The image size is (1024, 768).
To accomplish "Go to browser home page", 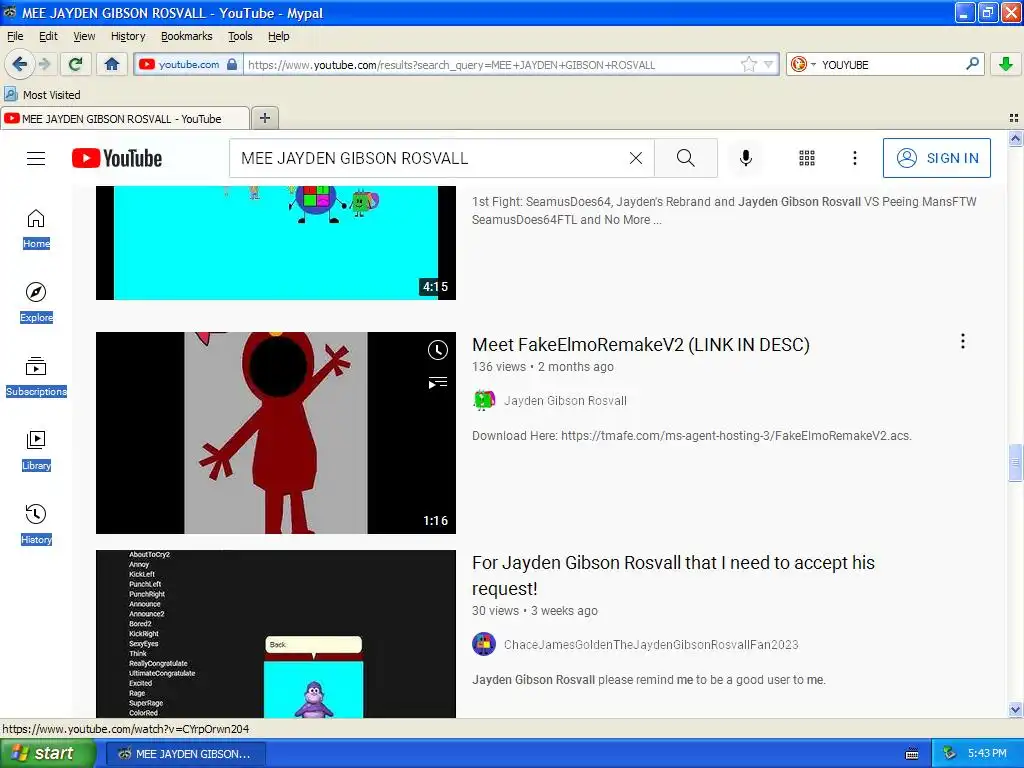I will click(112, 64).
